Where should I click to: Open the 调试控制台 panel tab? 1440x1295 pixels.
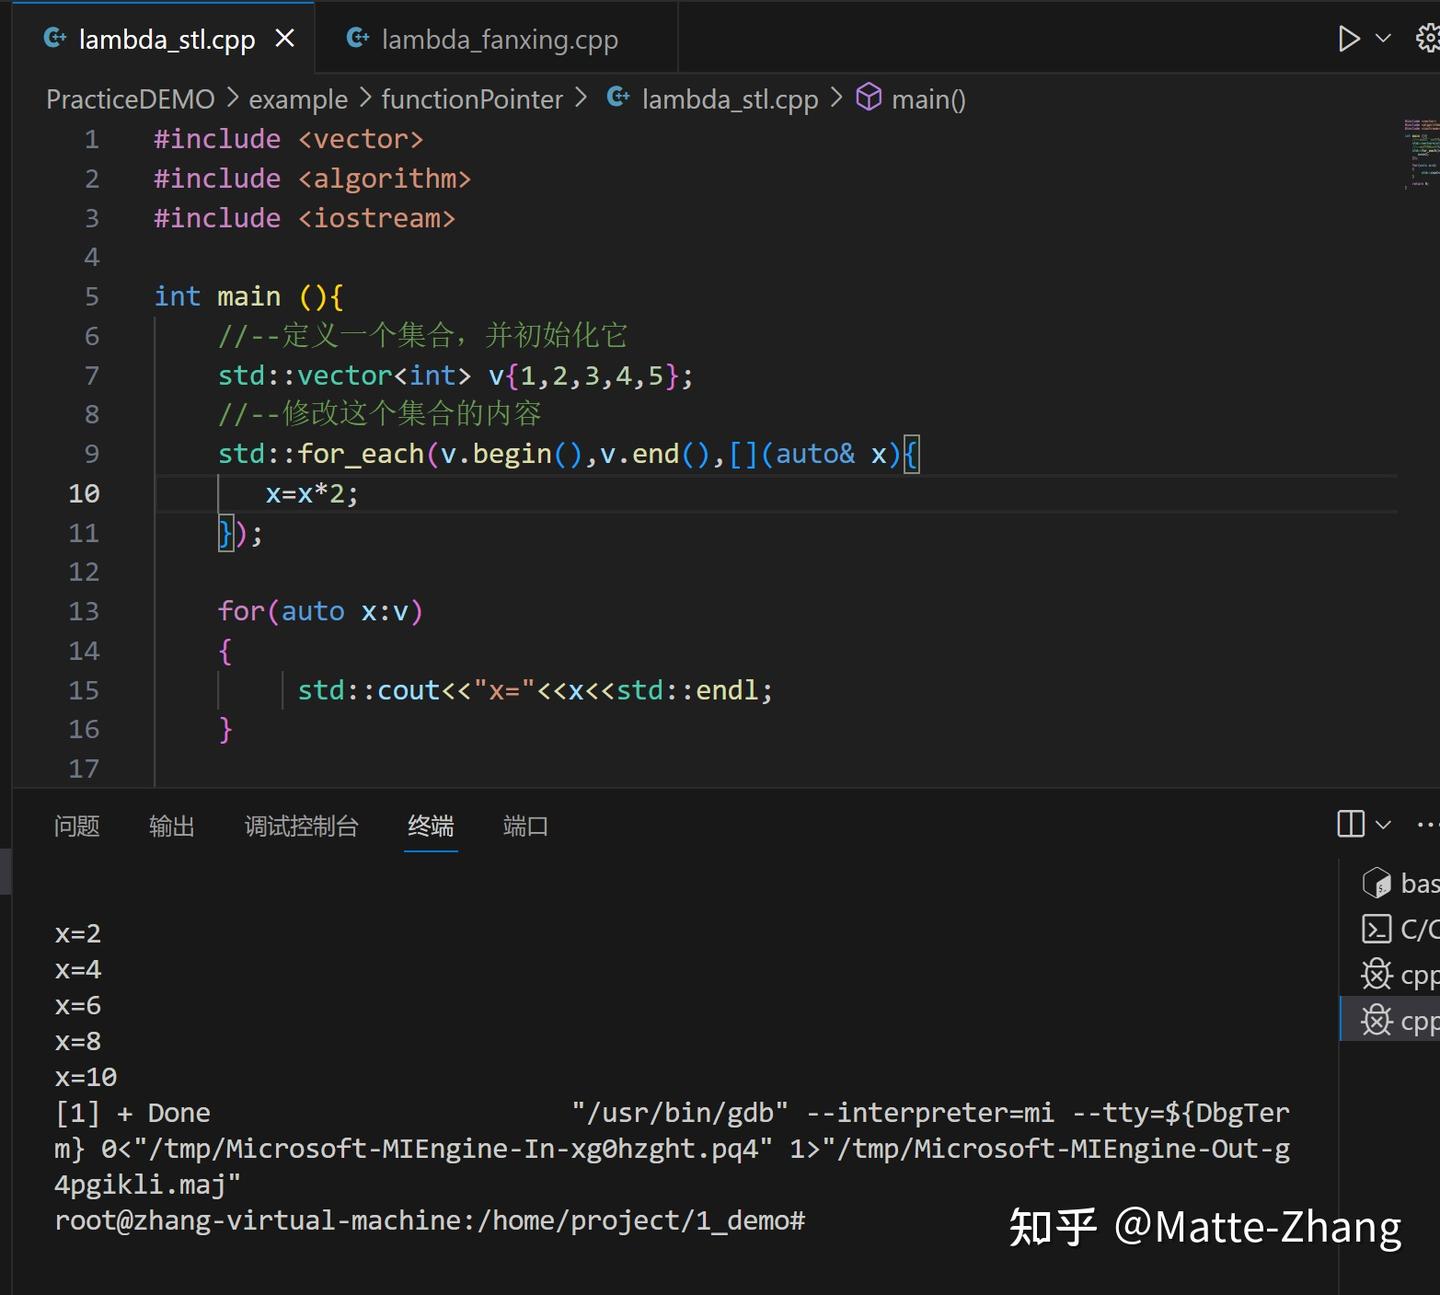(x=301, y=826)
